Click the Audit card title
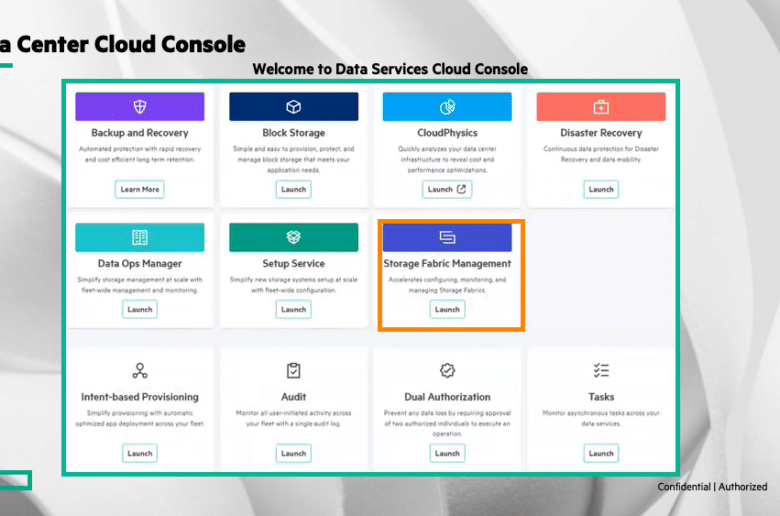This screenshot has width=780, height=516. [x=293, y=397]
